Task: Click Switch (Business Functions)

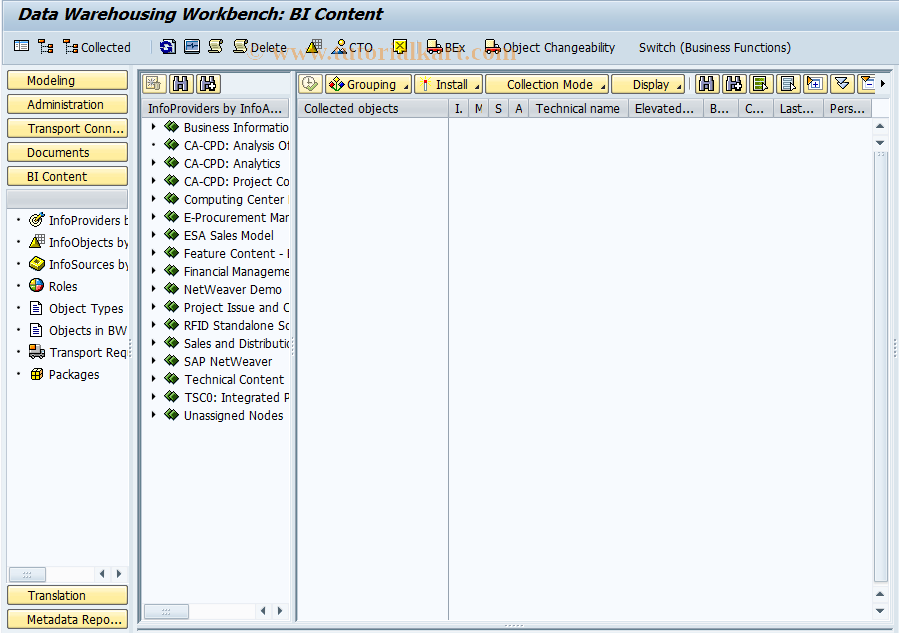Action: pyautogui.click(x=714, y=48)
